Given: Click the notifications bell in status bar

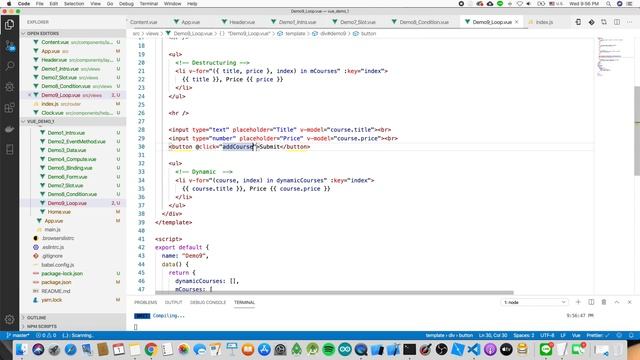Looking at the screenshot, I should [631, 335].
